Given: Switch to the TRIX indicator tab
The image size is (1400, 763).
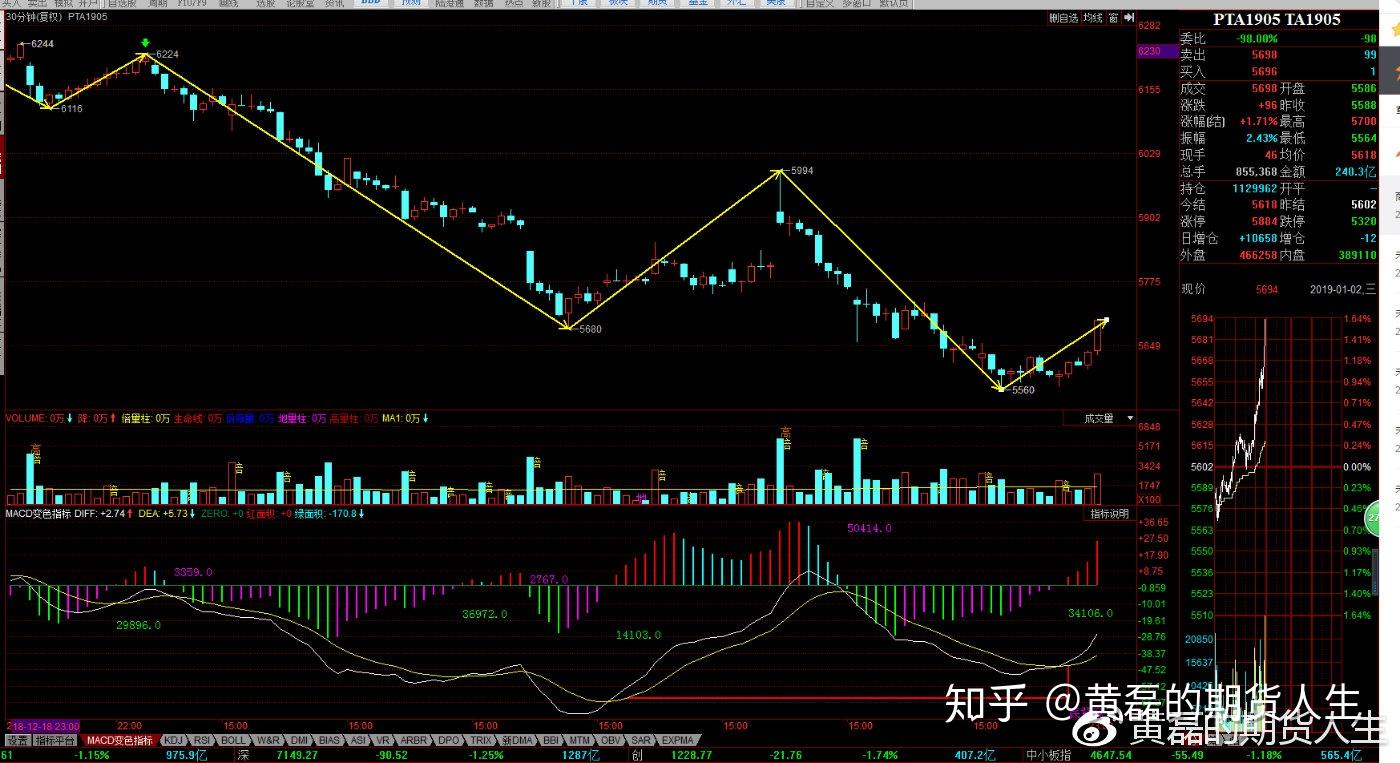Looking at the screenshot, I should tap(481, 741).
